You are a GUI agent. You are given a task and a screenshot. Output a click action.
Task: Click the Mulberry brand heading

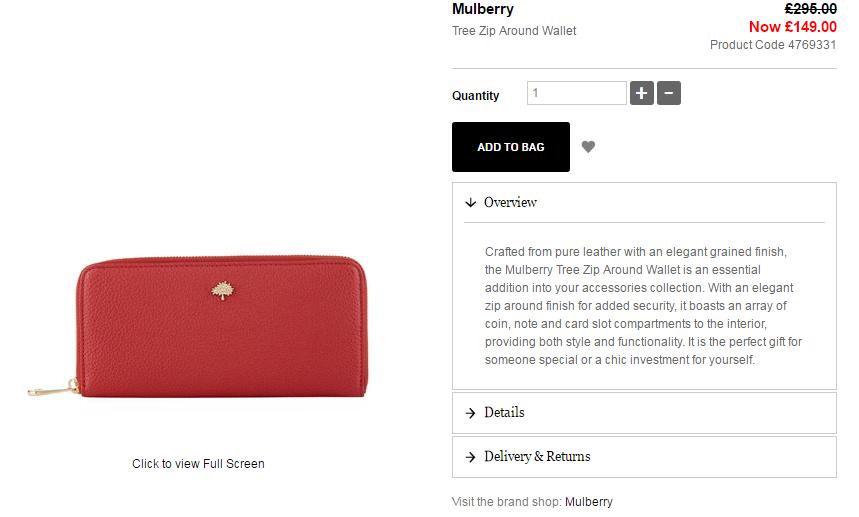pyautogui.click(x=483, y=10)
